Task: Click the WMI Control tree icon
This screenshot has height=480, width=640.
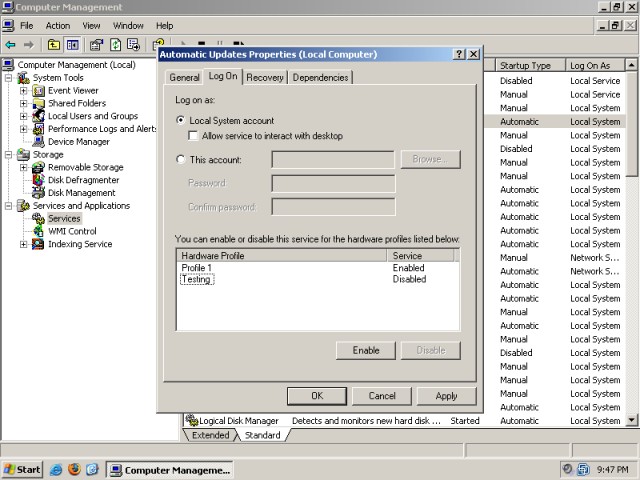Action: (x=38, y=231)
